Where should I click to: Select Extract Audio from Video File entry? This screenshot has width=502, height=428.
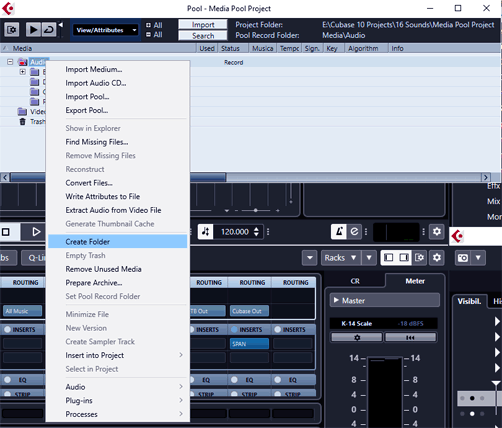(x=113, y=210)
